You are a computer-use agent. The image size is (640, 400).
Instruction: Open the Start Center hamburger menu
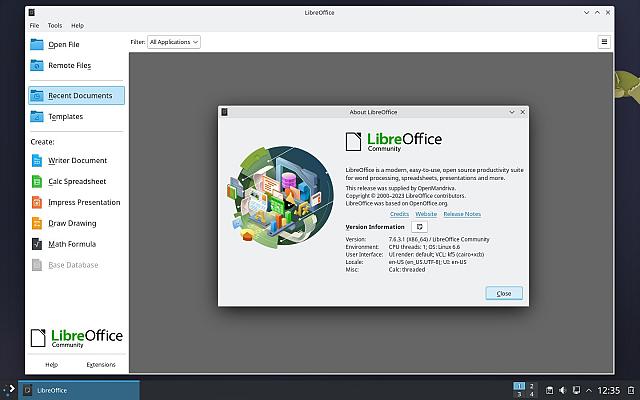coord(604,42)
